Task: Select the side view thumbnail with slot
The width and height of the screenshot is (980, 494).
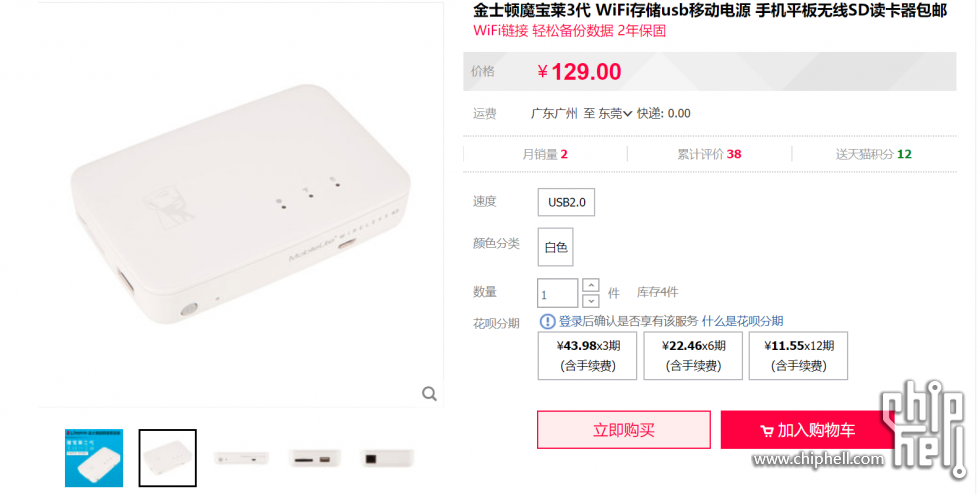Action: pyautogui.click(x=241, y=458)
